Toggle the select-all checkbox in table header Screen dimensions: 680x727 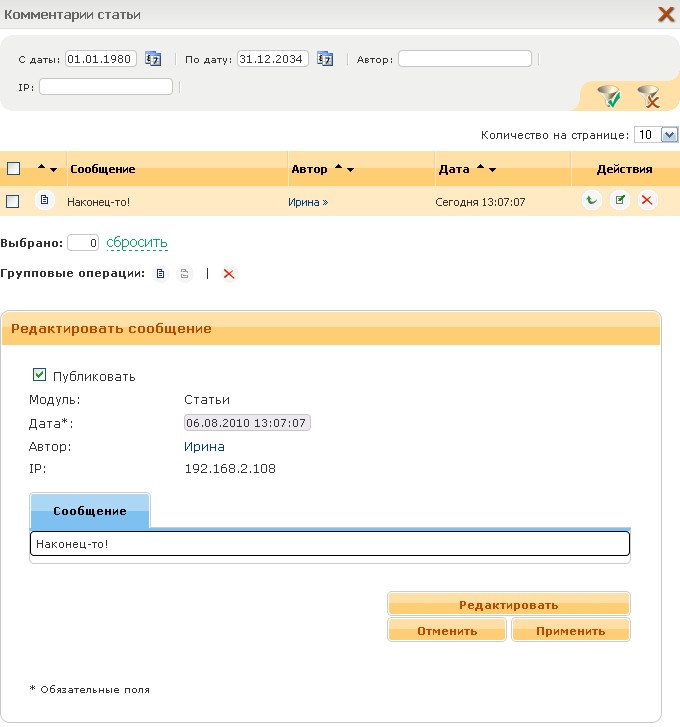point(13,169)
